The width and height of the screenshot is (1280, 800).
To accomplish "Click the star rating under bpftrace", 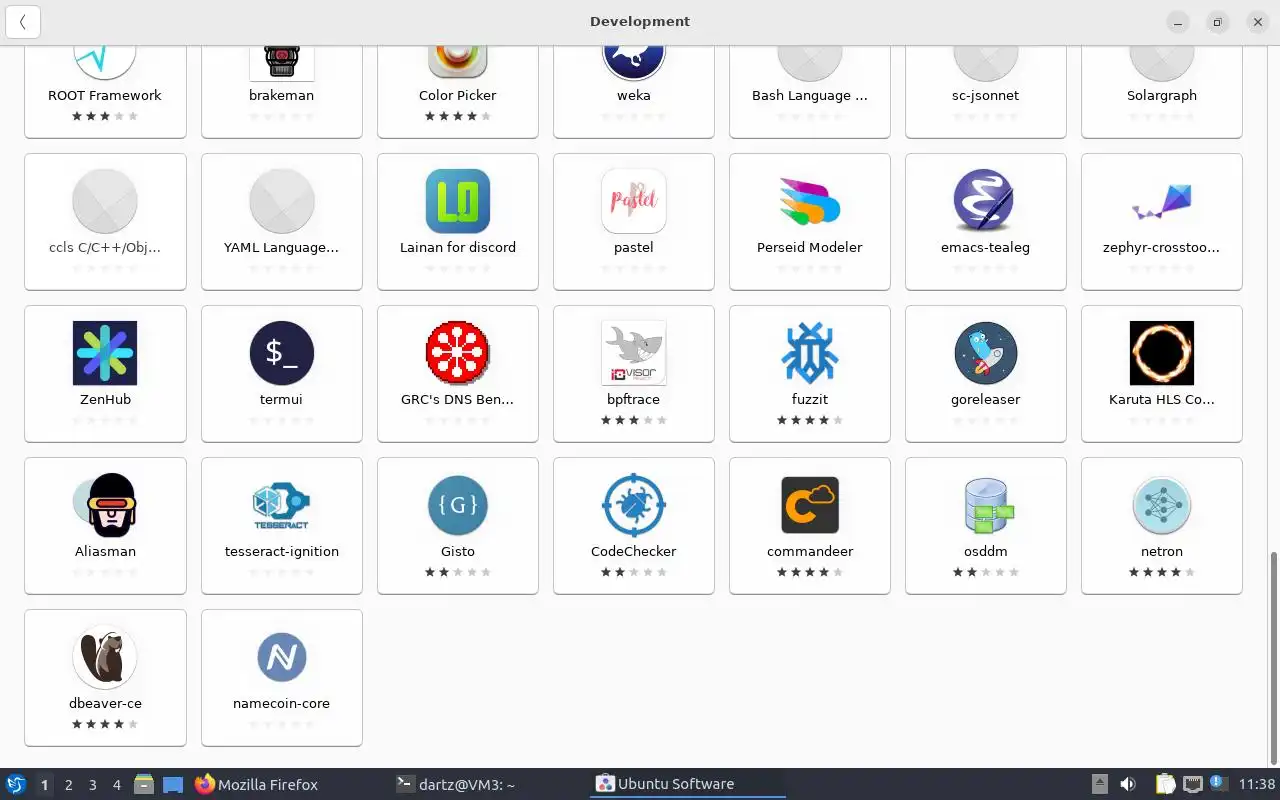I will coord(634,420).
